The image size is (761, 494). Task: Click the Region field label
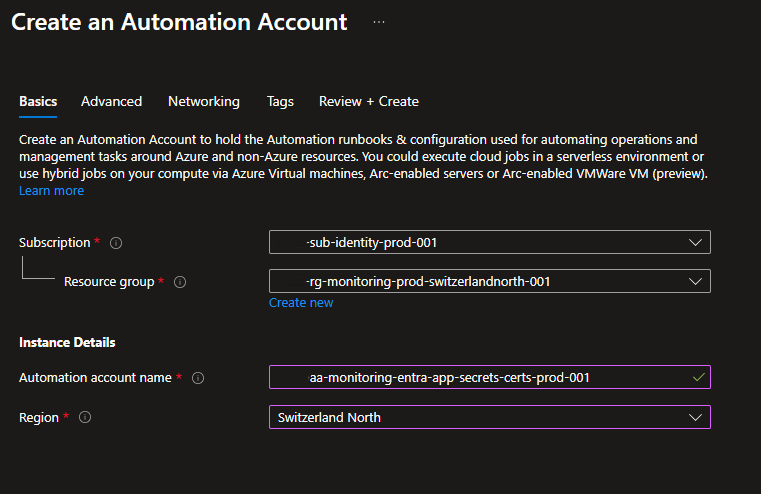[40, 417]
